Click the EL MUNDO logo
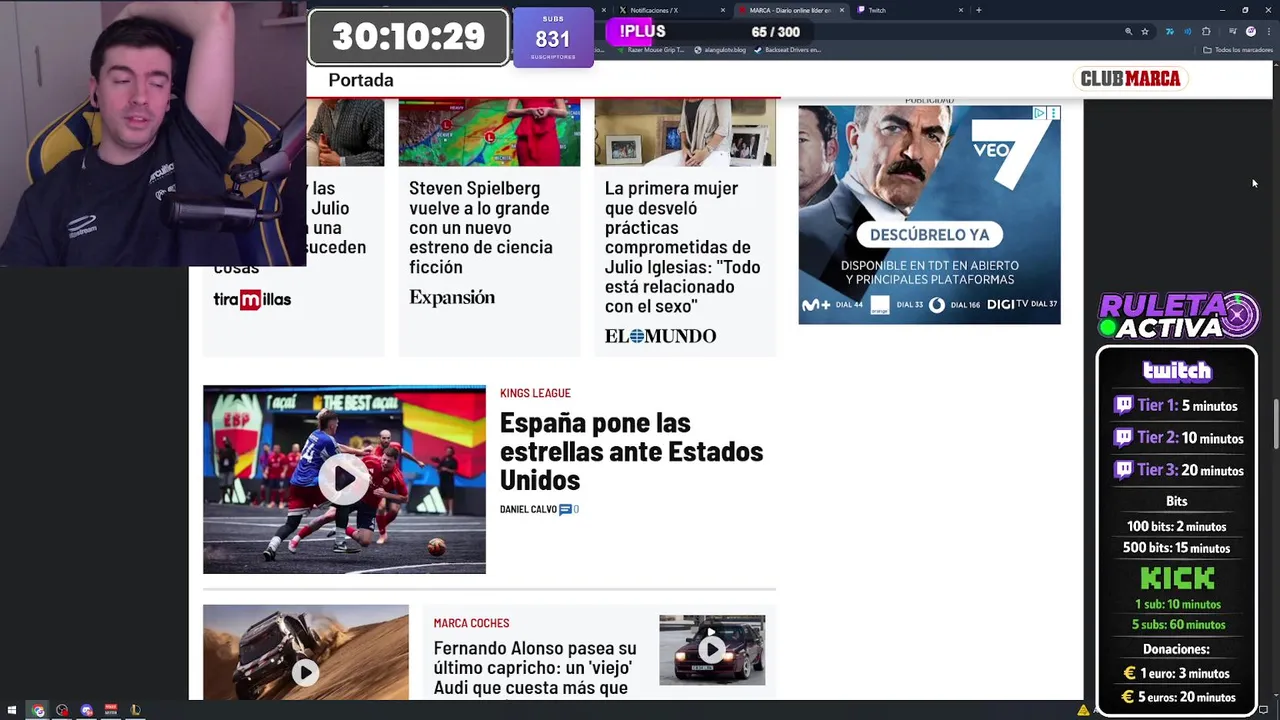 point(660,336)
